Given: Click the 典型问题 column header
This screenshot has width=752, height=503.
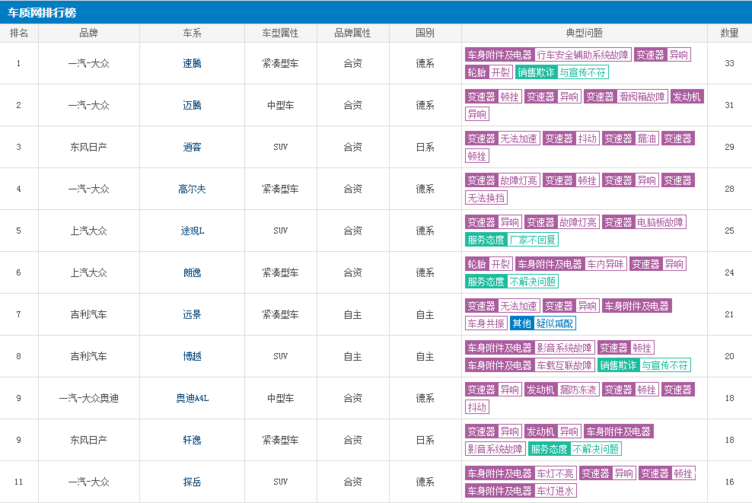Looking at the screenshot, I should pyautogui.click(x=584, y=33).
